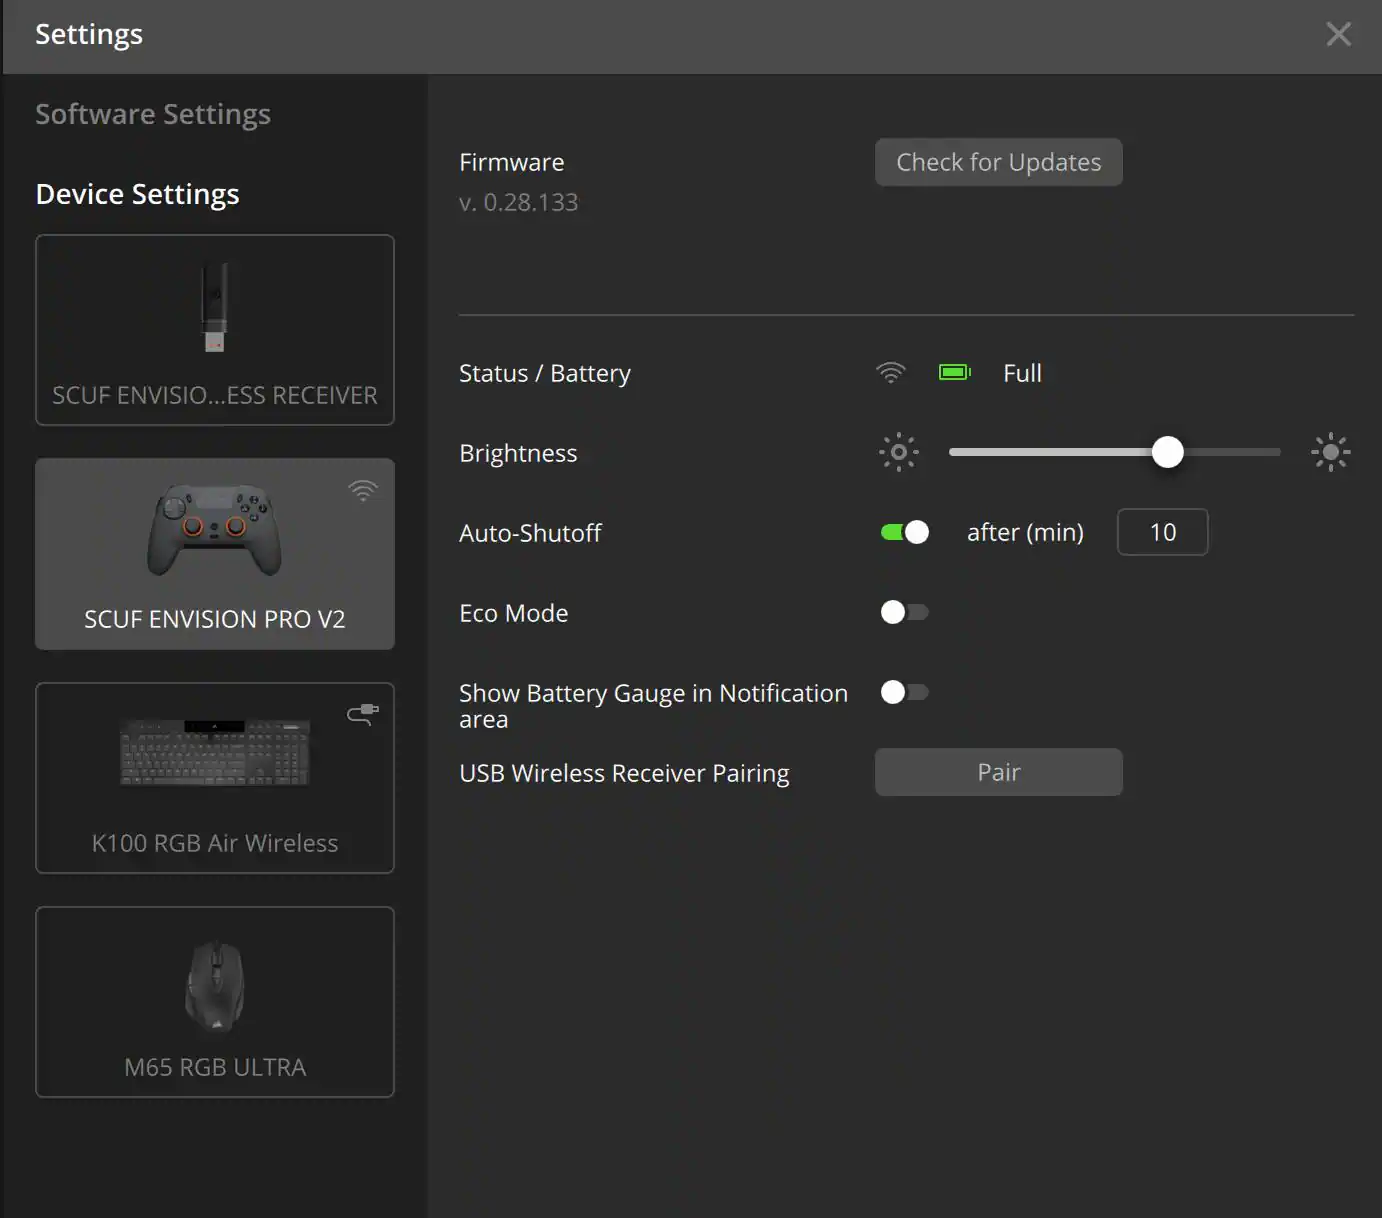Enable Eco Mode toggle
This screenshot has height=1218, width=1382.
[x=905, y=612]
